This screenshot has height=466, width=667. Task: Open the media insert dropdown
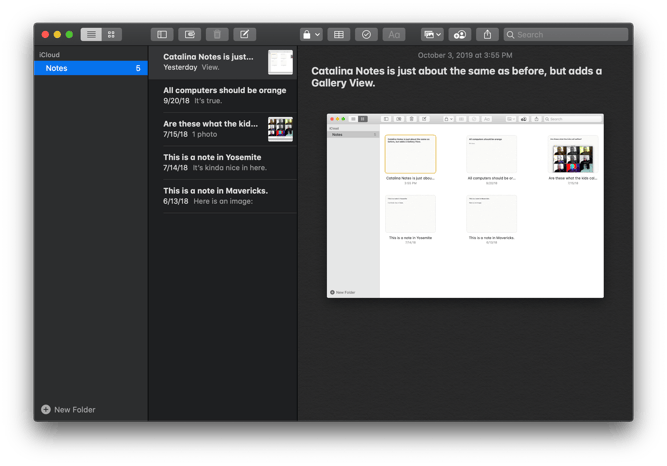[432, 34]
